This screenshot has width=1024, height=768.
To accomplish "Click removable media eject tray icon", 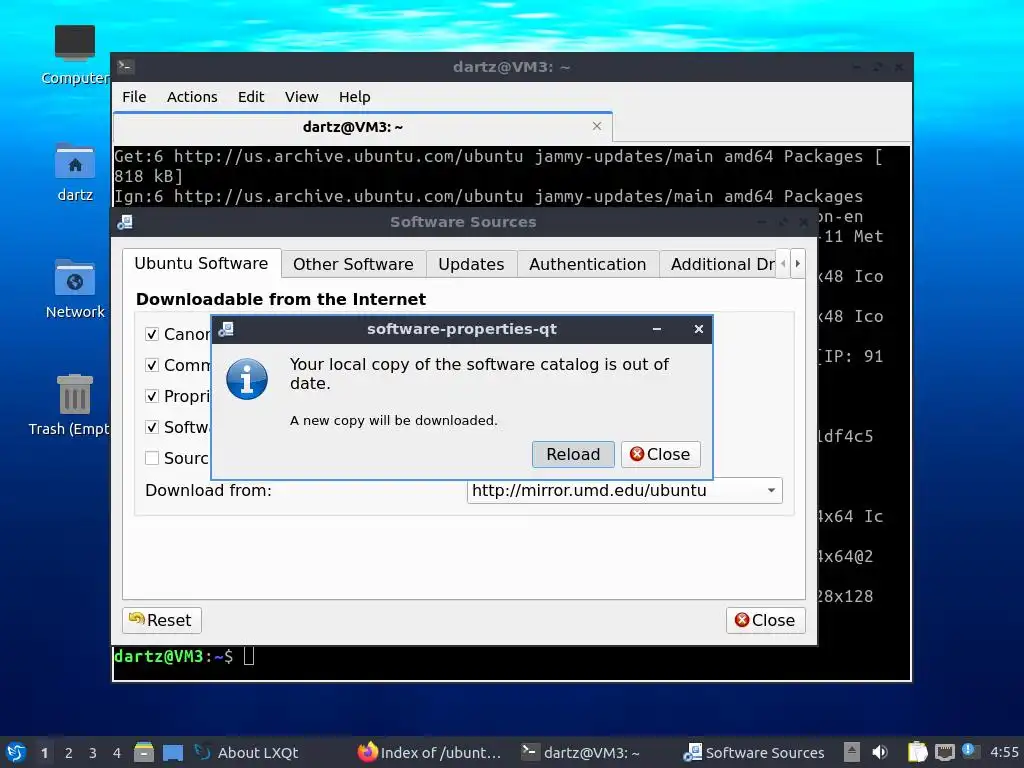I will 851,752.
